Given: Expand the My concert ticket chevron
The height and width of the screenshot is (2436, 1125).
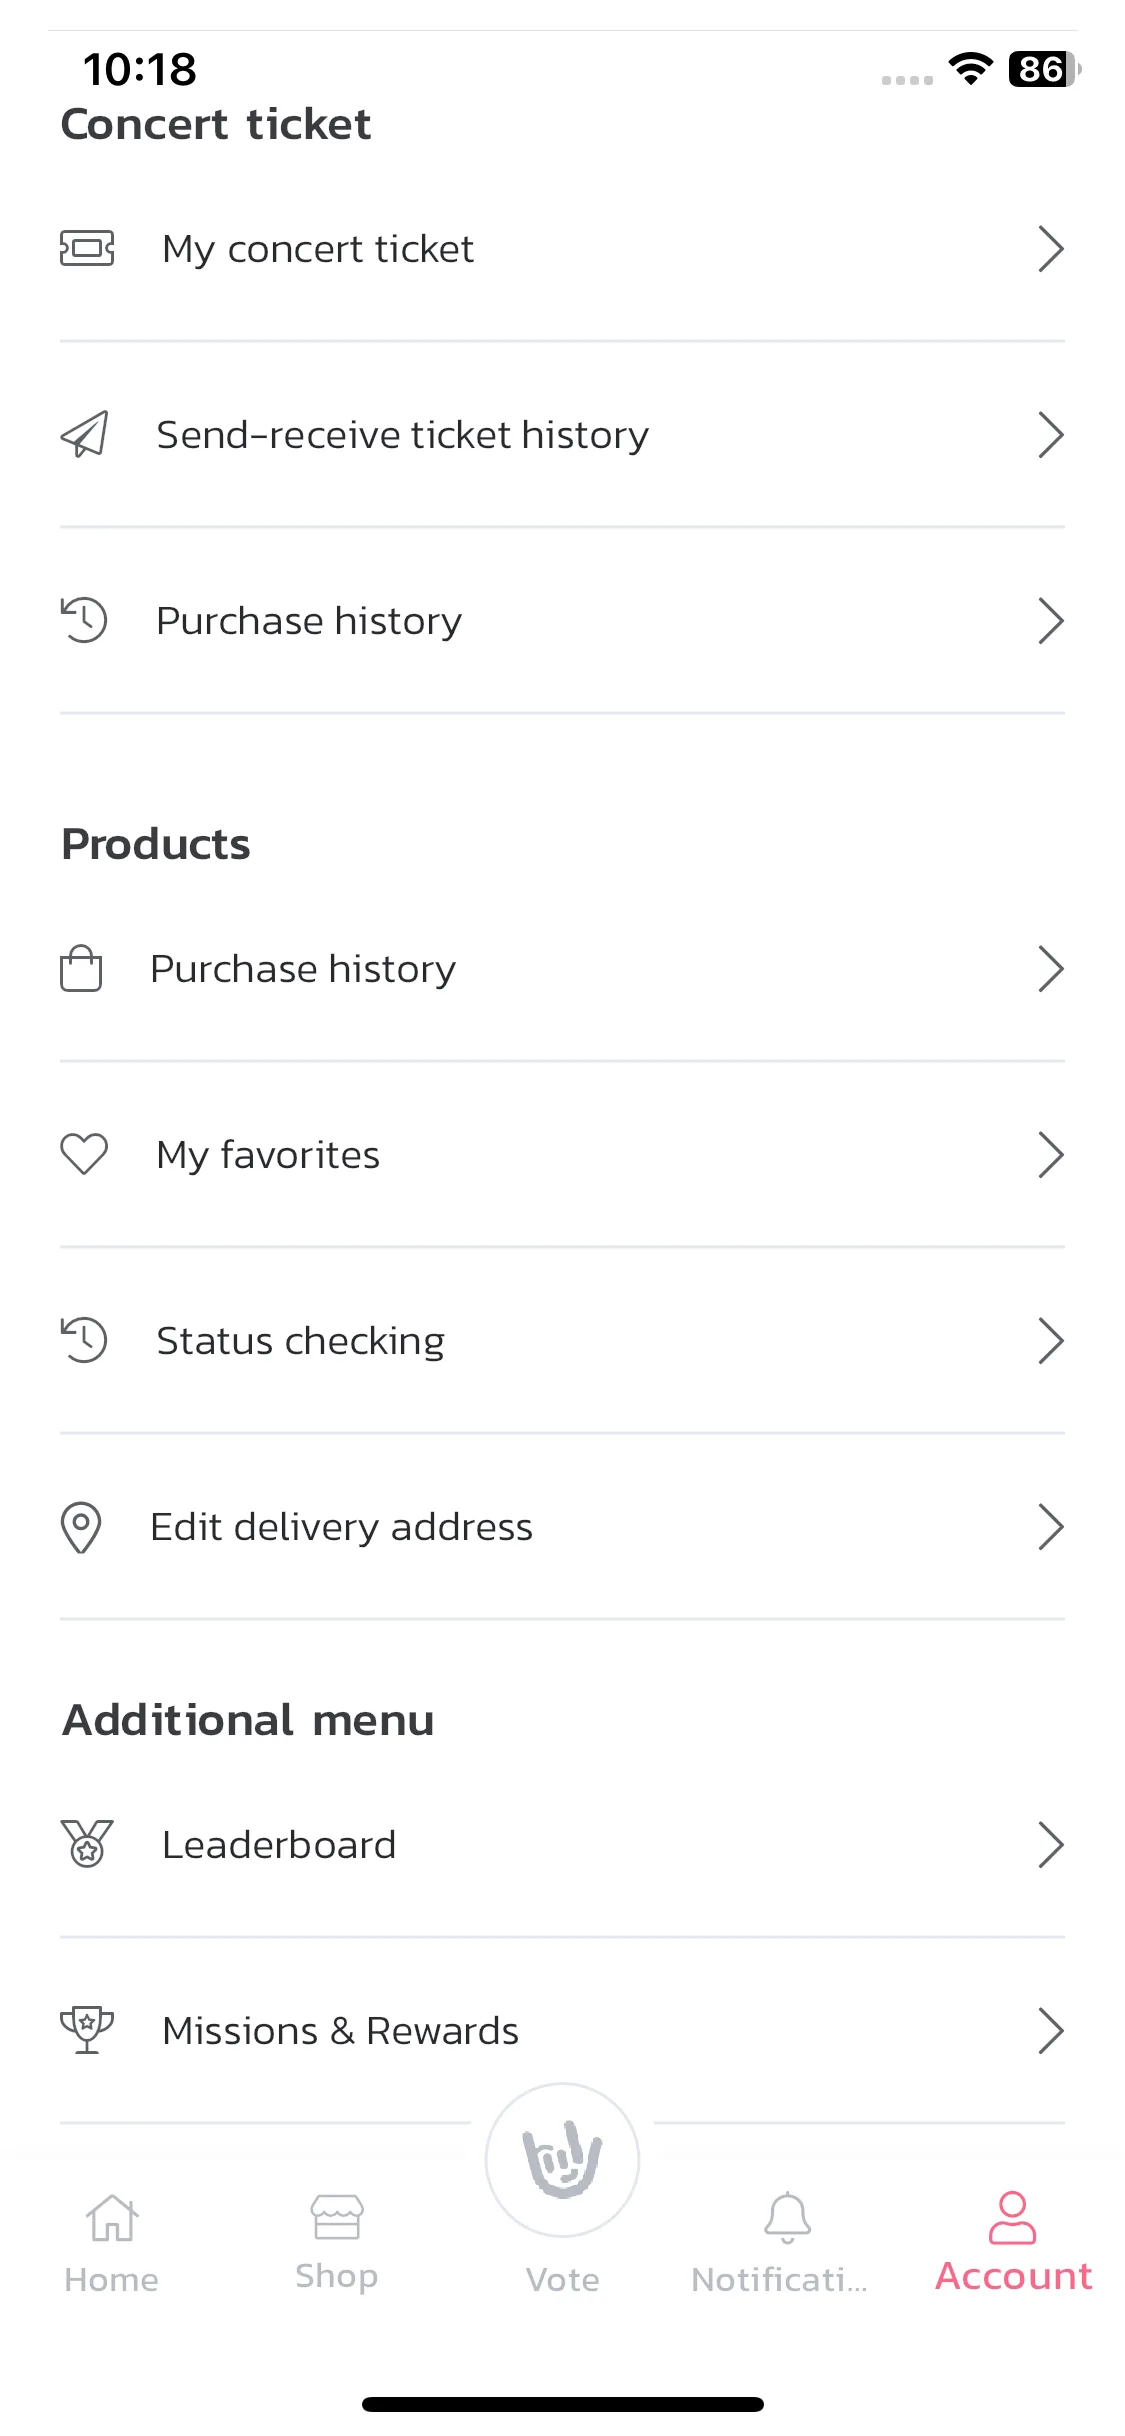Looking at the screenshot, I should [1050, 248].
